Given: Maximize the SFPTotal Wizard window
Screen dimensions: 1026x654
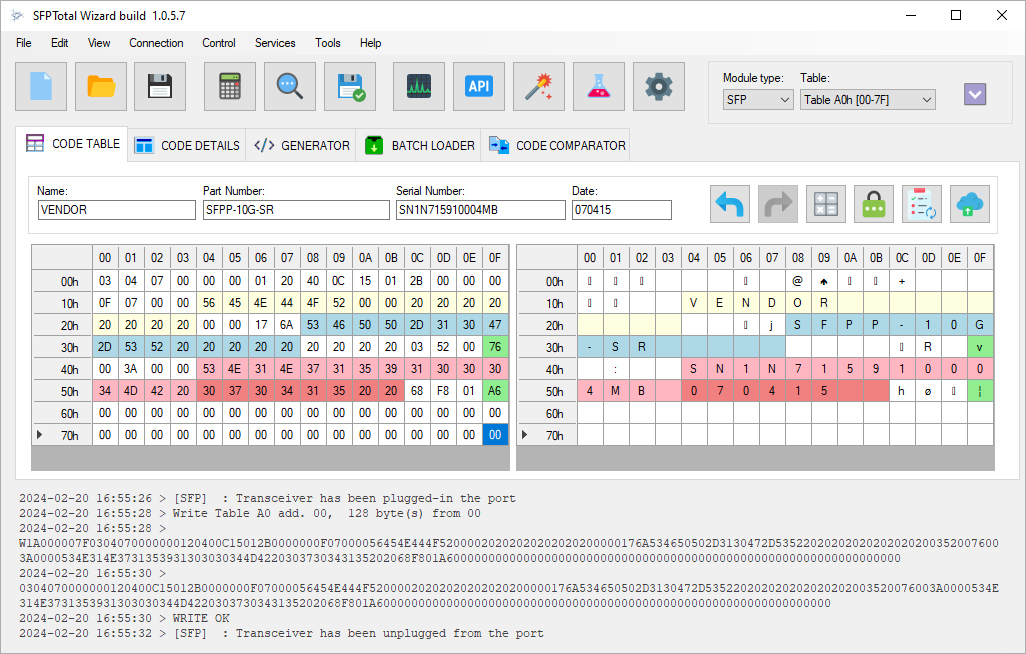Looking at the screenshot, I should pyautogui.click(x=956, y=15).
